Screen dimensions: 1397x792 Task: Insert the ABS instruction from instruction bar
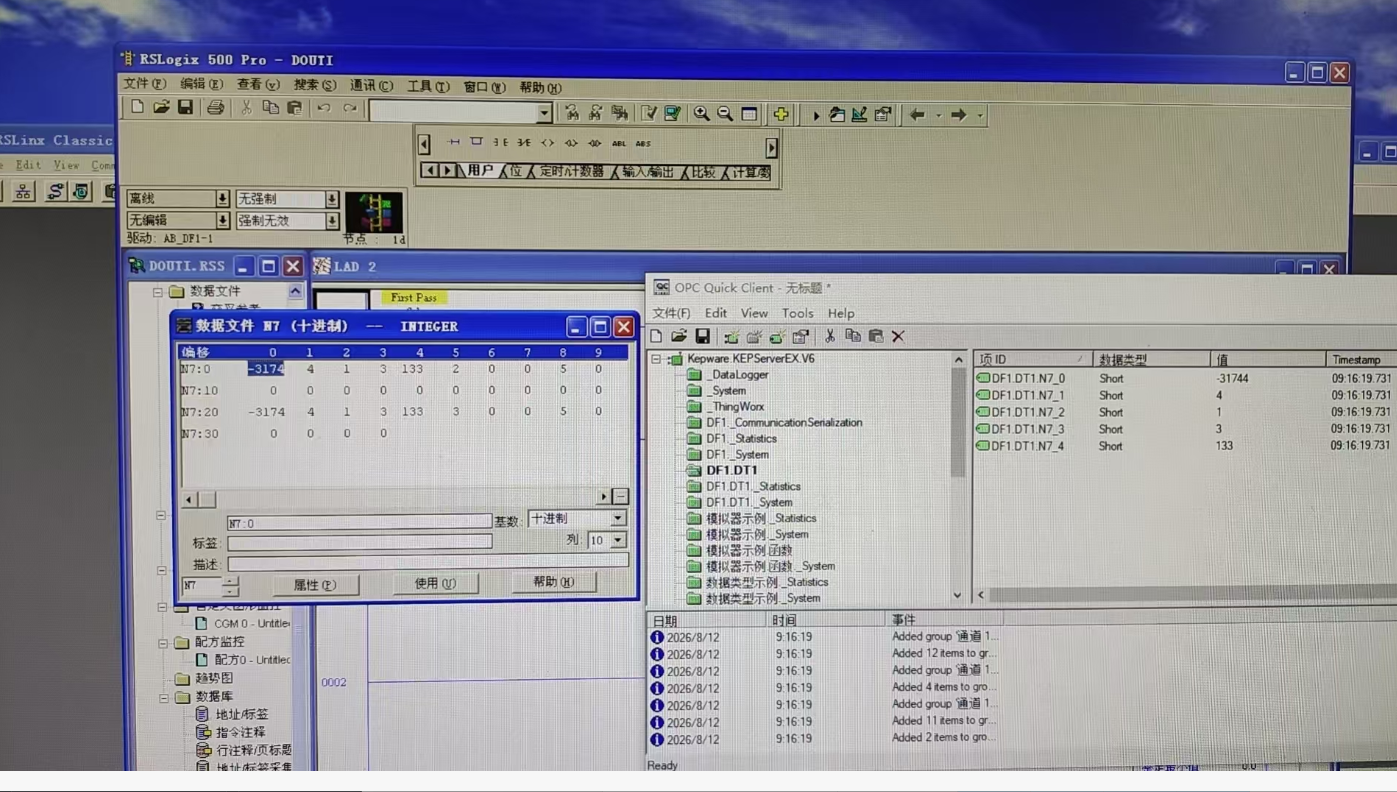[x=643, y=143]
